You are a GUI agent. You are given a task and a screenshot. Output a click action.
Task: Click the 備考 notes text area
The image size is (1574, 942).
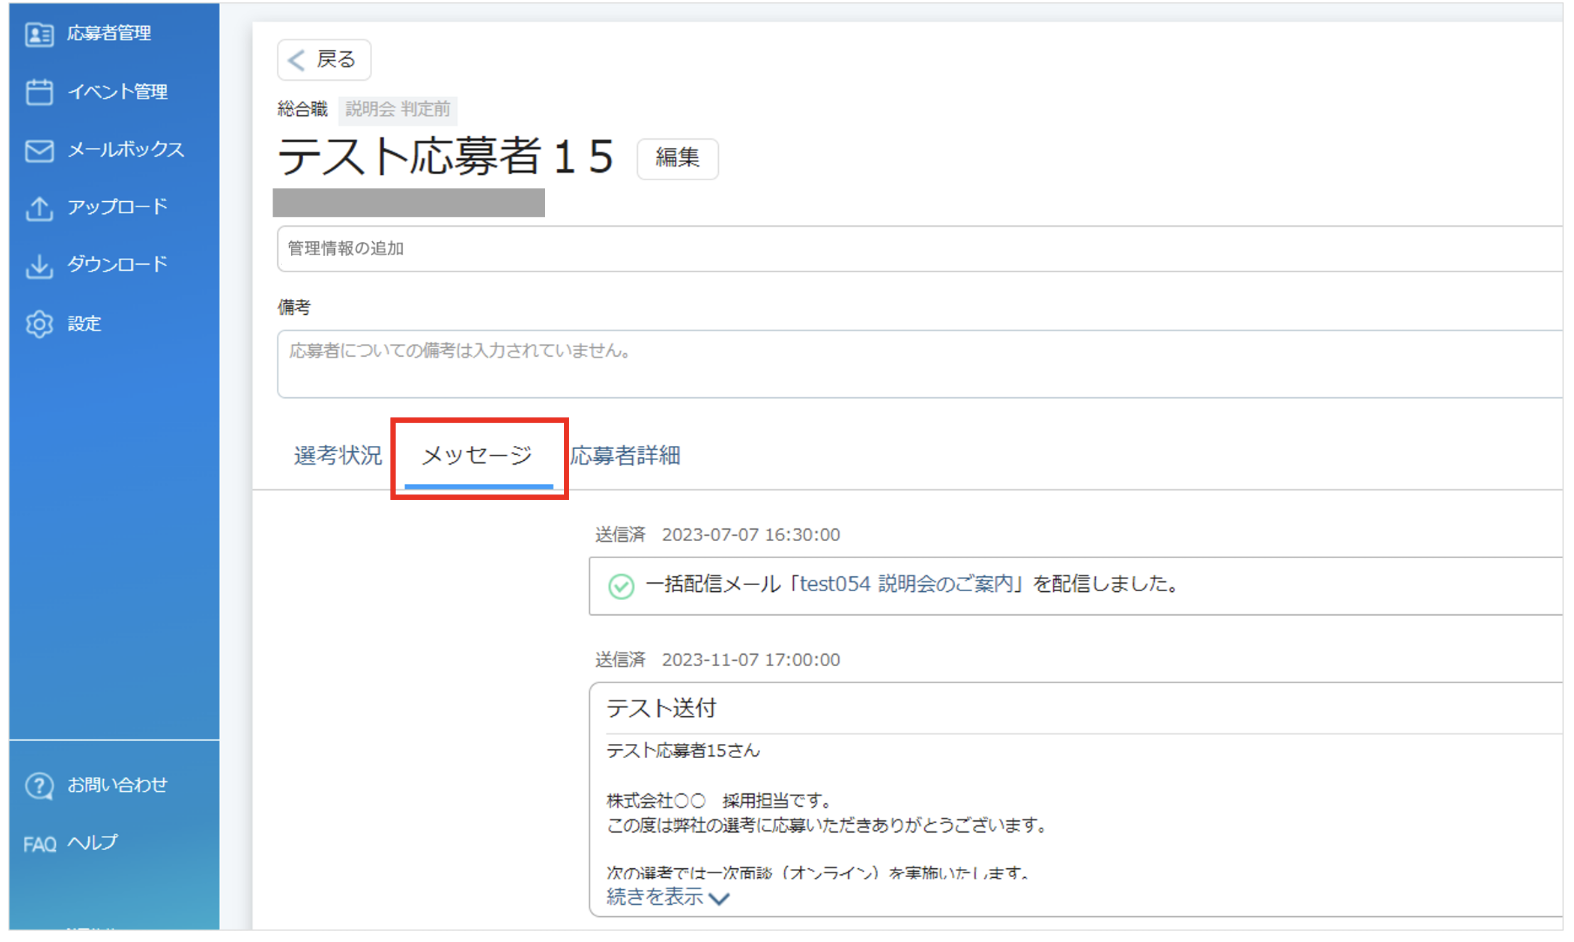(x=920, y=364)
